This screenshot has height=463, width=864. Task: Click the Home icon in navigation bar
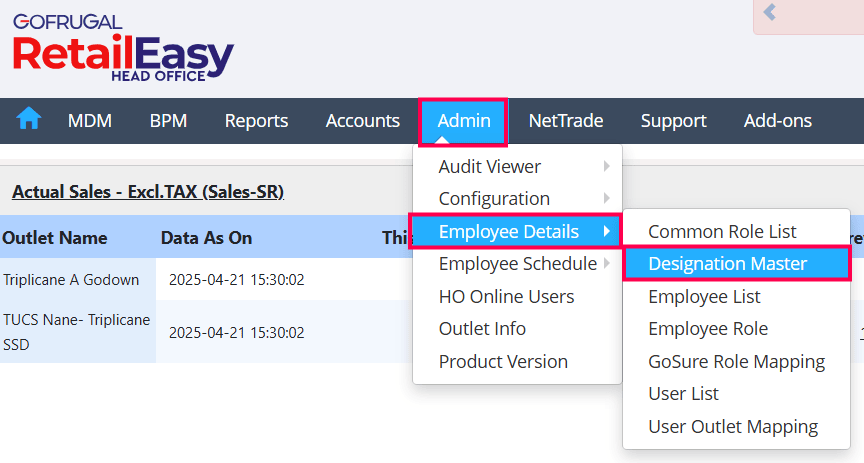[x=29, y=120]
